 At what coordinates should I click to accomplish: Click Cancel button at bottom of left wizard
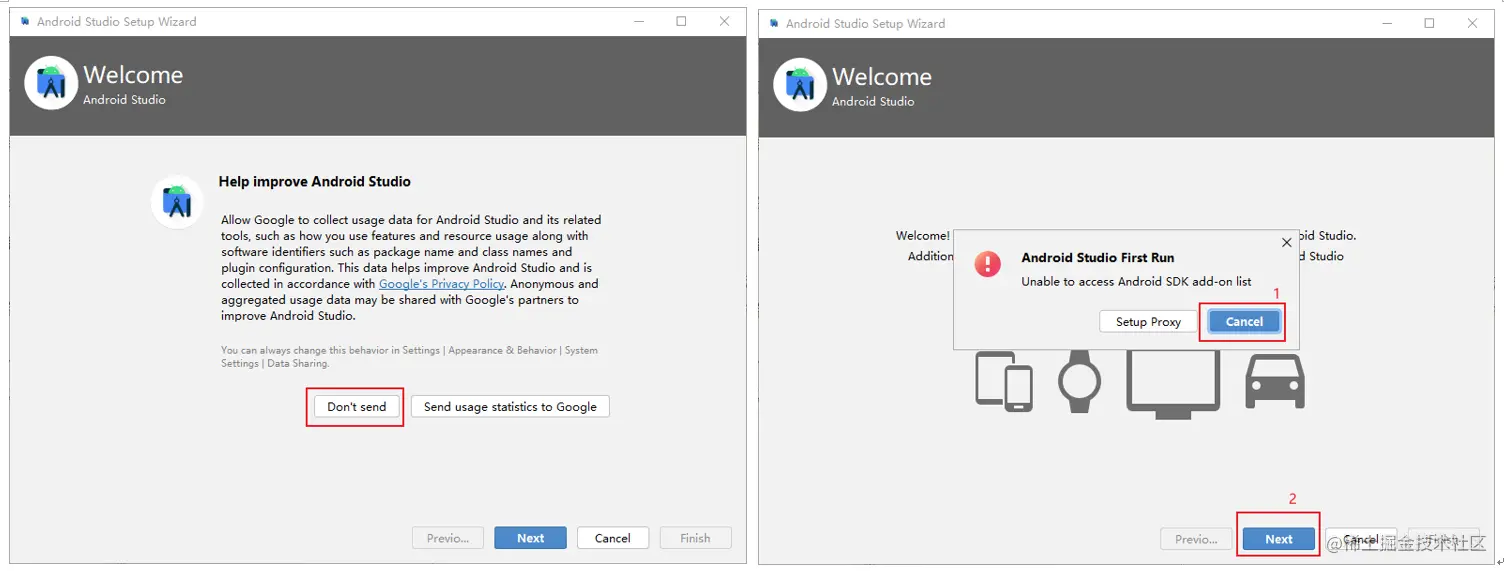(612, 538)
